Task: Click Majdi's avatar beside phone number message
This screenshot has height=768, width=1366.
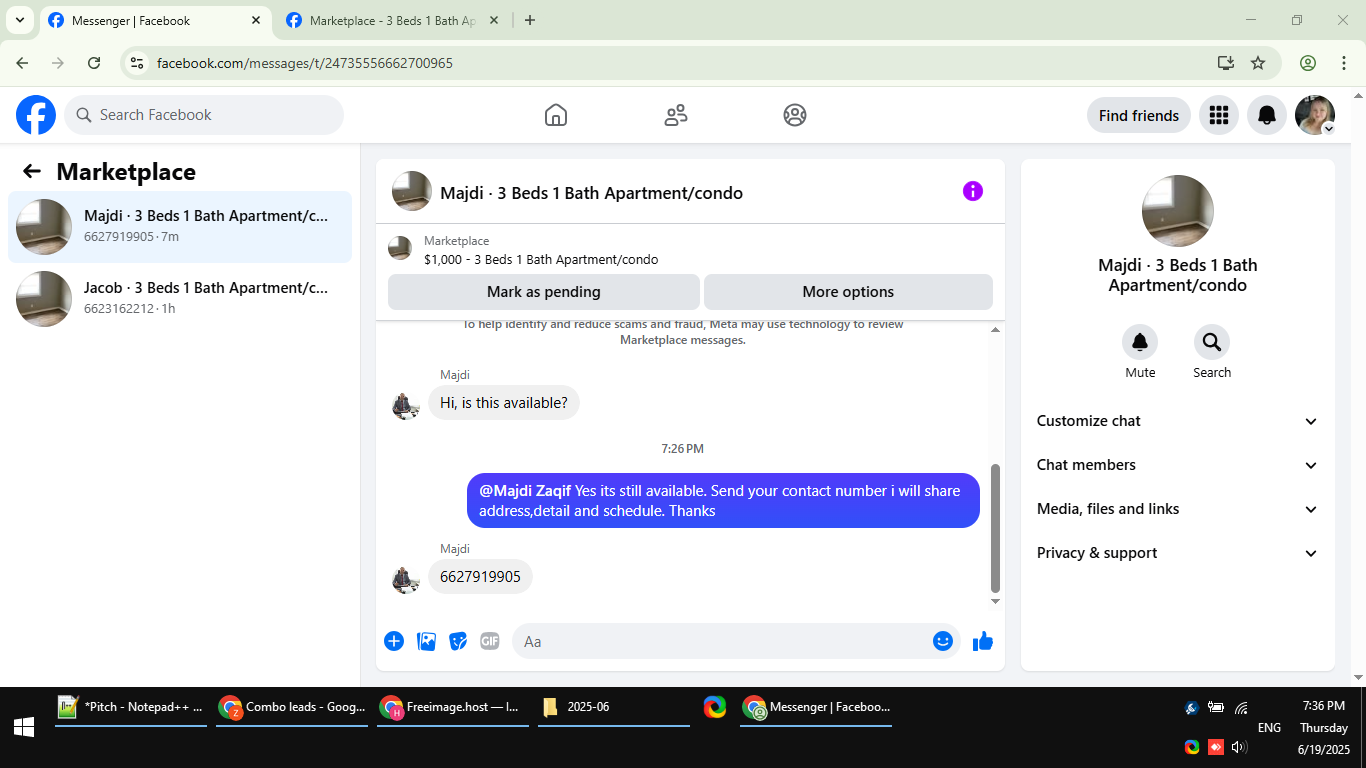Action: 405,580
